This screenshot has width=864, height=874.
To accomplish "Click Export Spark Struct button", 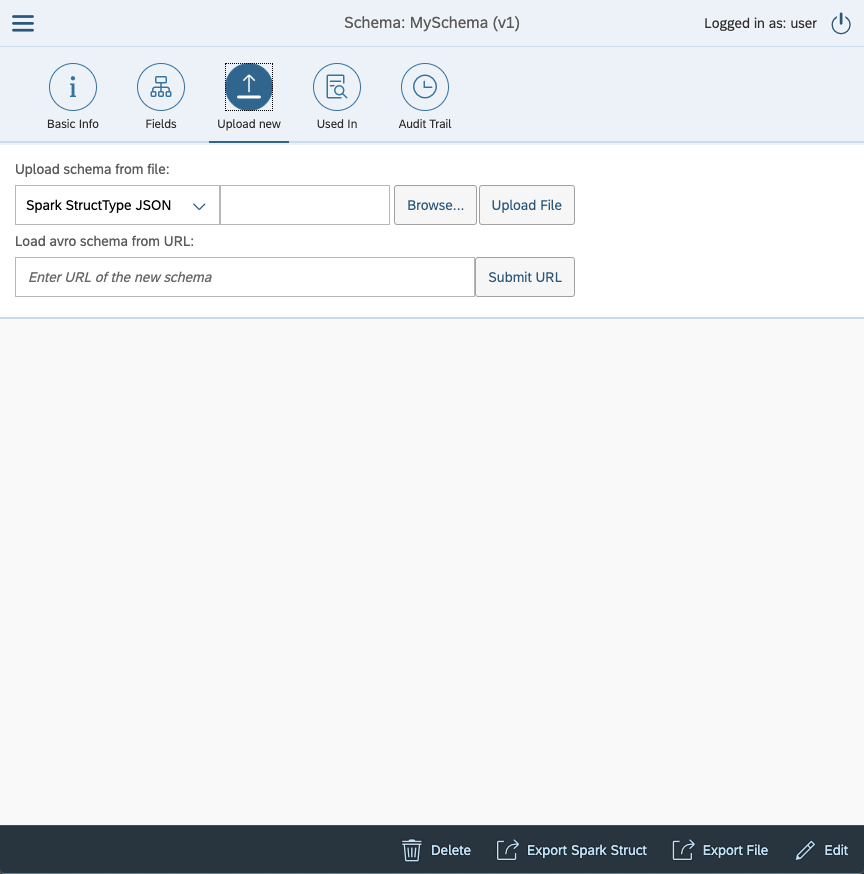I will (x=572, y=850).
